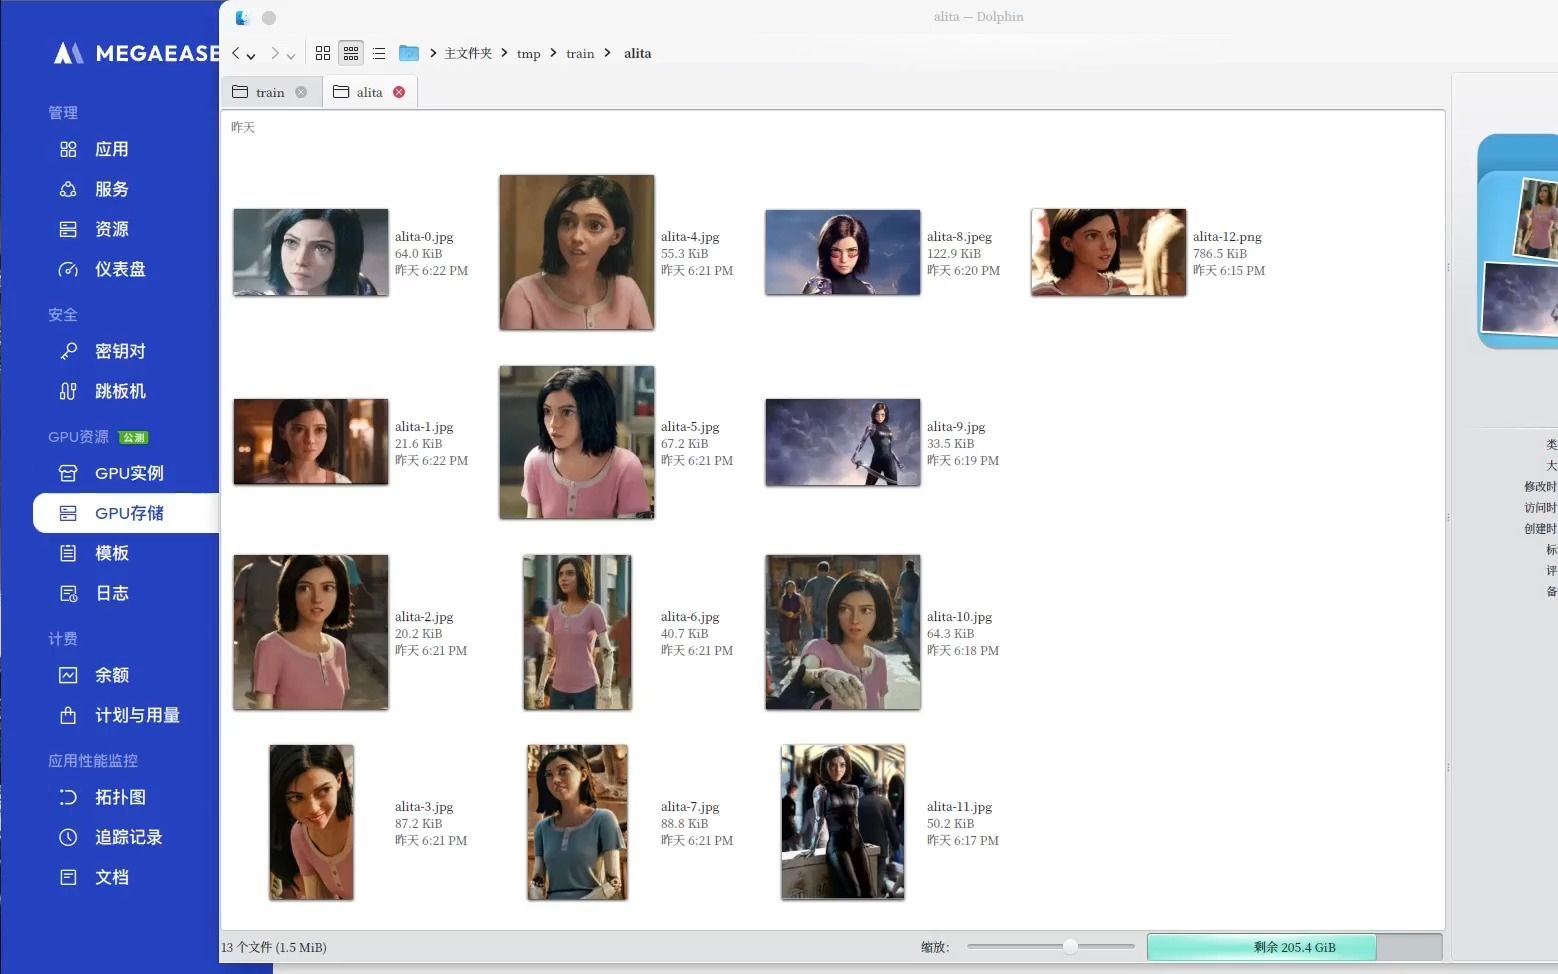Expand chevron after tmp in breadcrumb
The height and width of the screenshot is (974, 1558).
[x=553, y=53]
